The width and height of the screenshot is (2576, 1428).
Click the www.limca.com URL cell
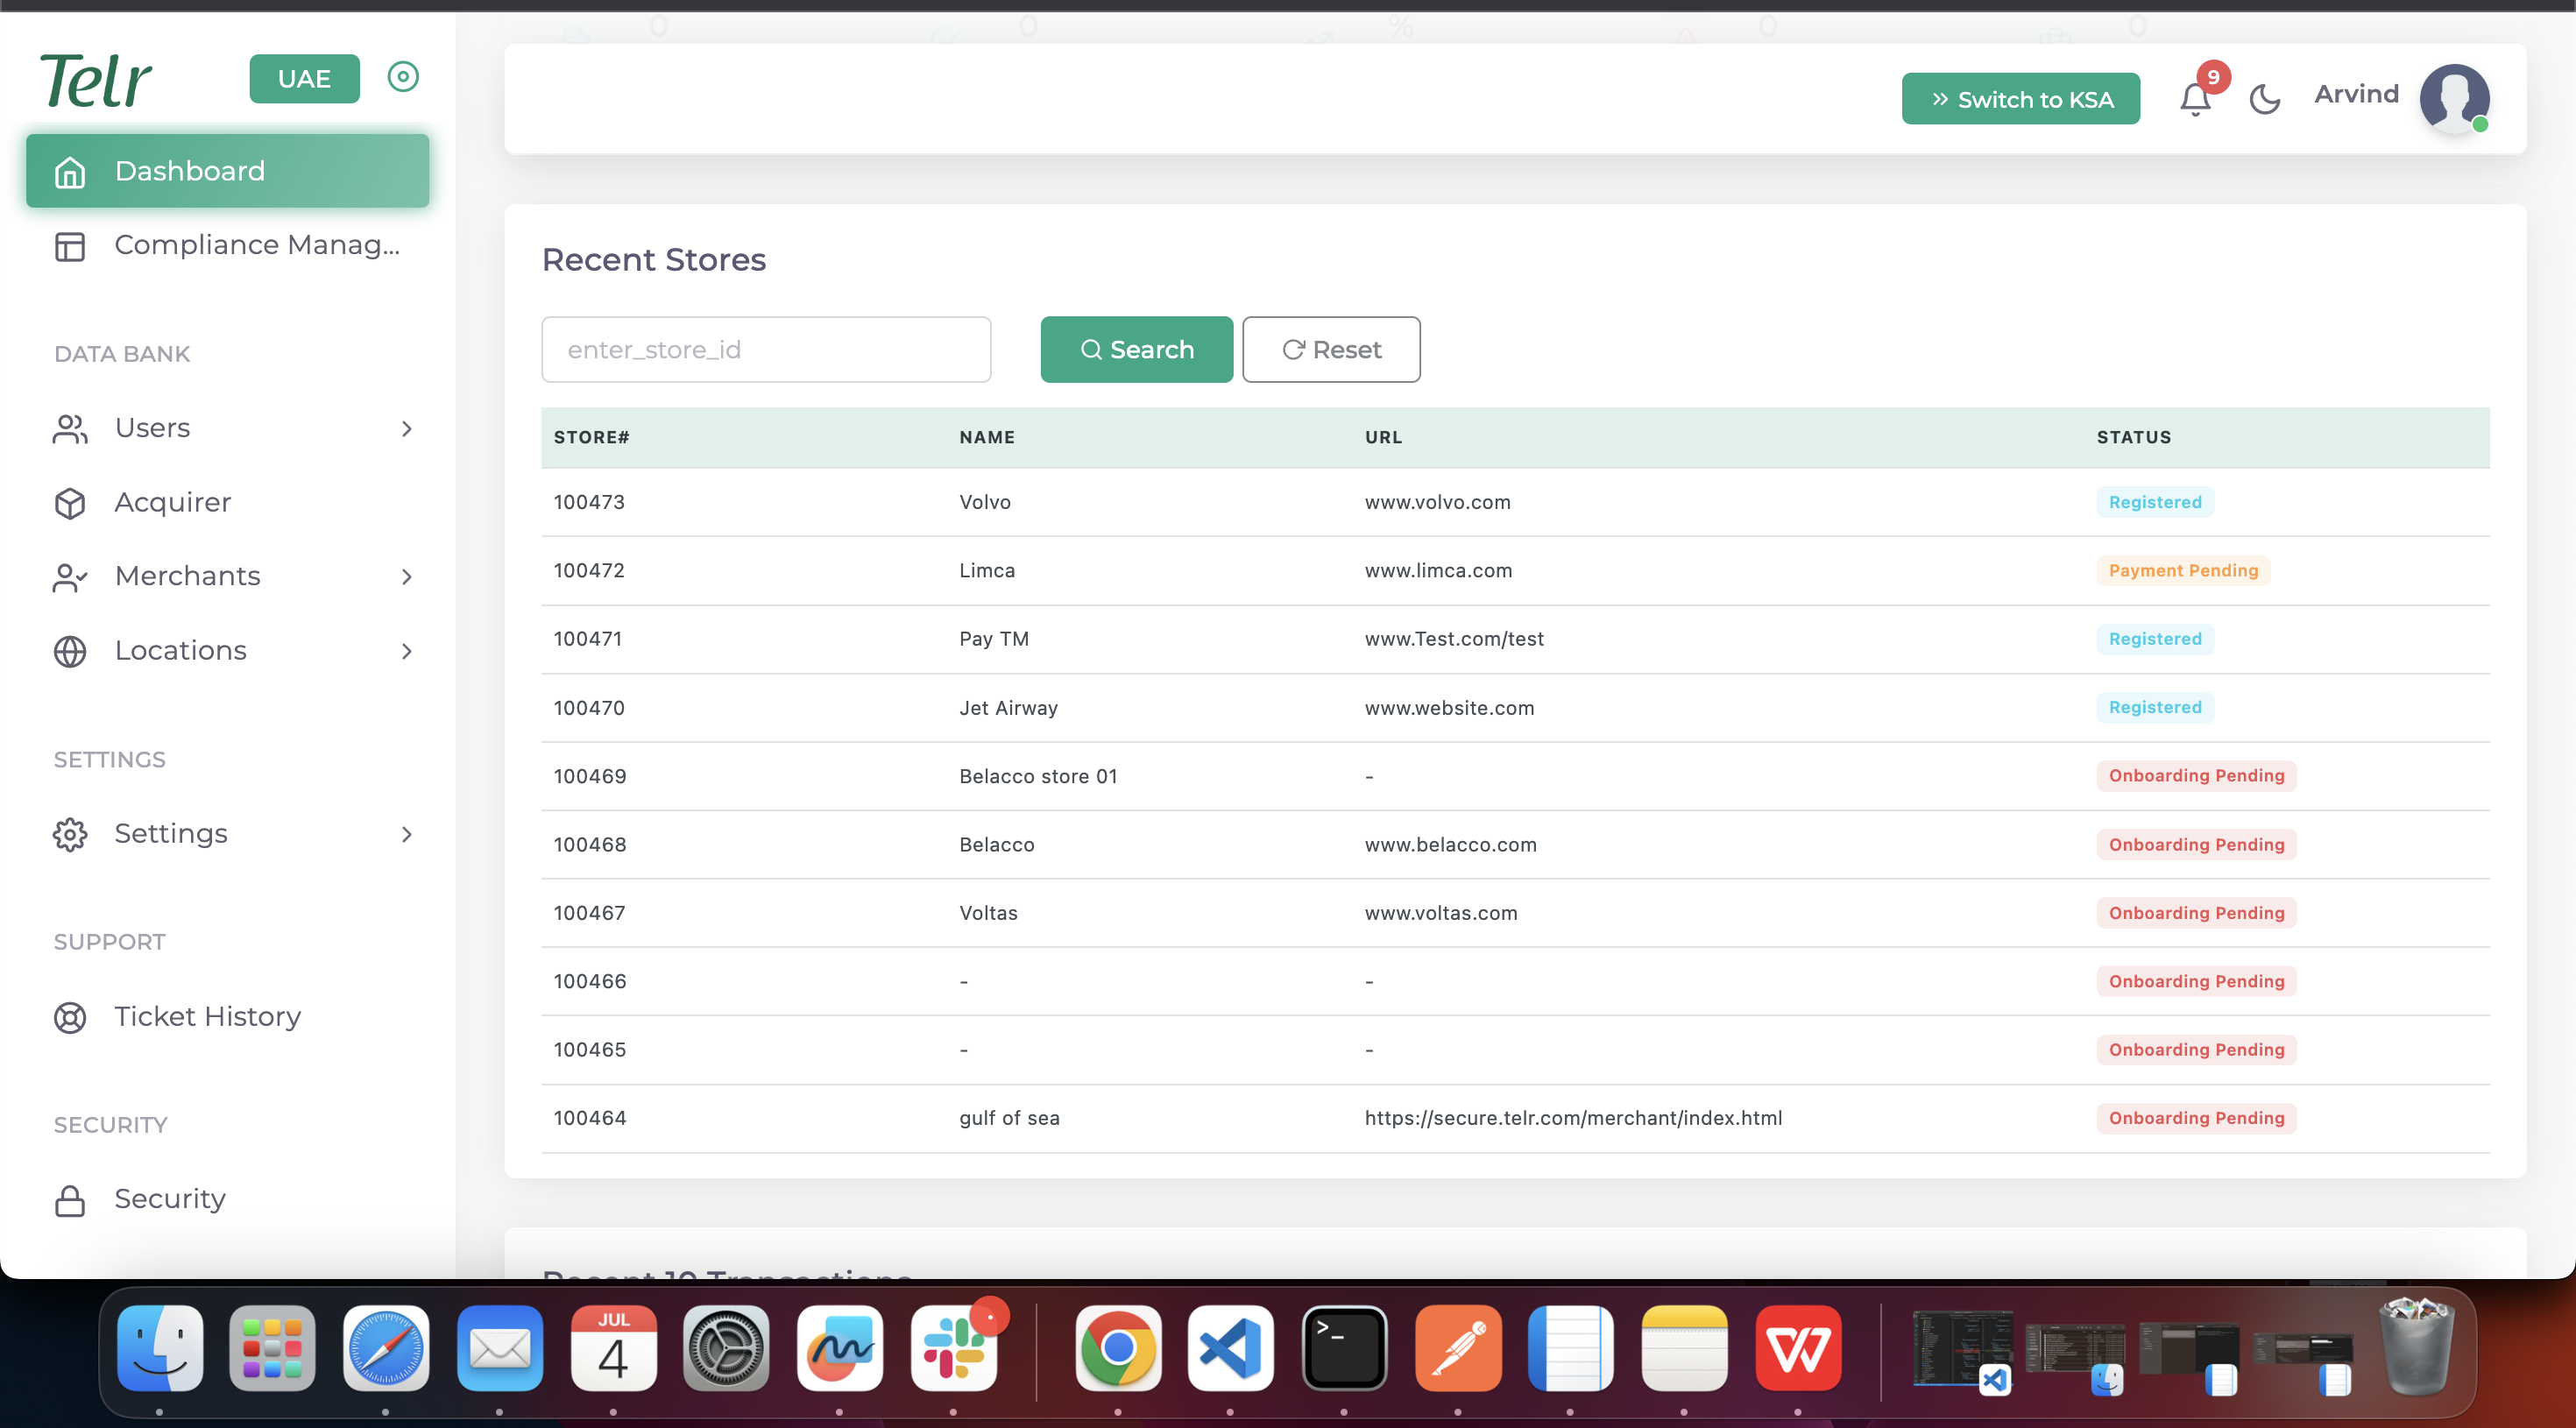pyautogui.click(x=1438, y=571)
